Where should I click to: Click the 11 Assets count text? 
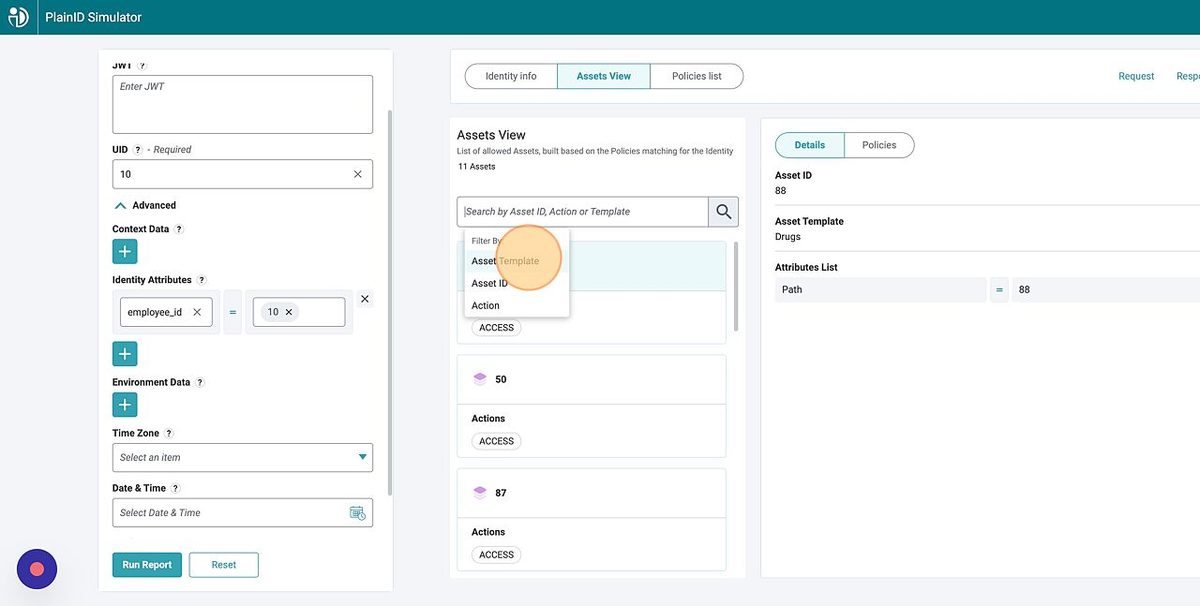click(477, 167)
